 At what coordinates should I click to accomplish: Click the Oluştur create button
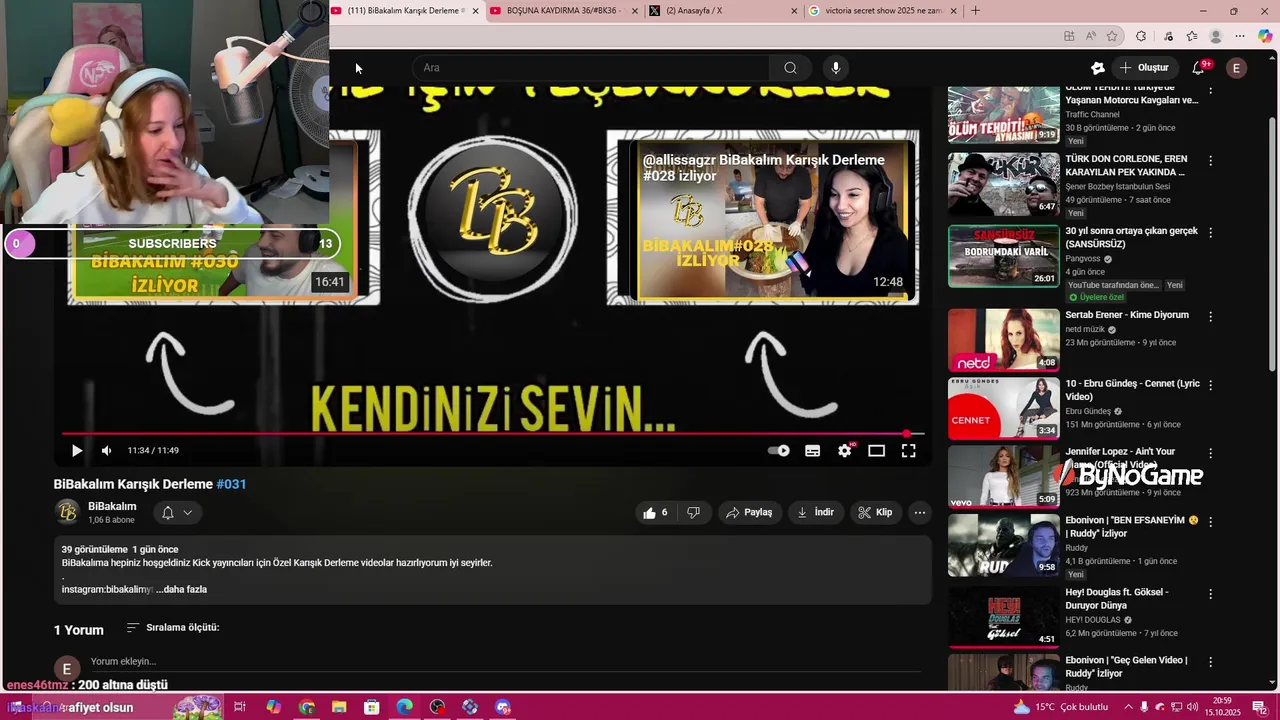point(1144,68)
